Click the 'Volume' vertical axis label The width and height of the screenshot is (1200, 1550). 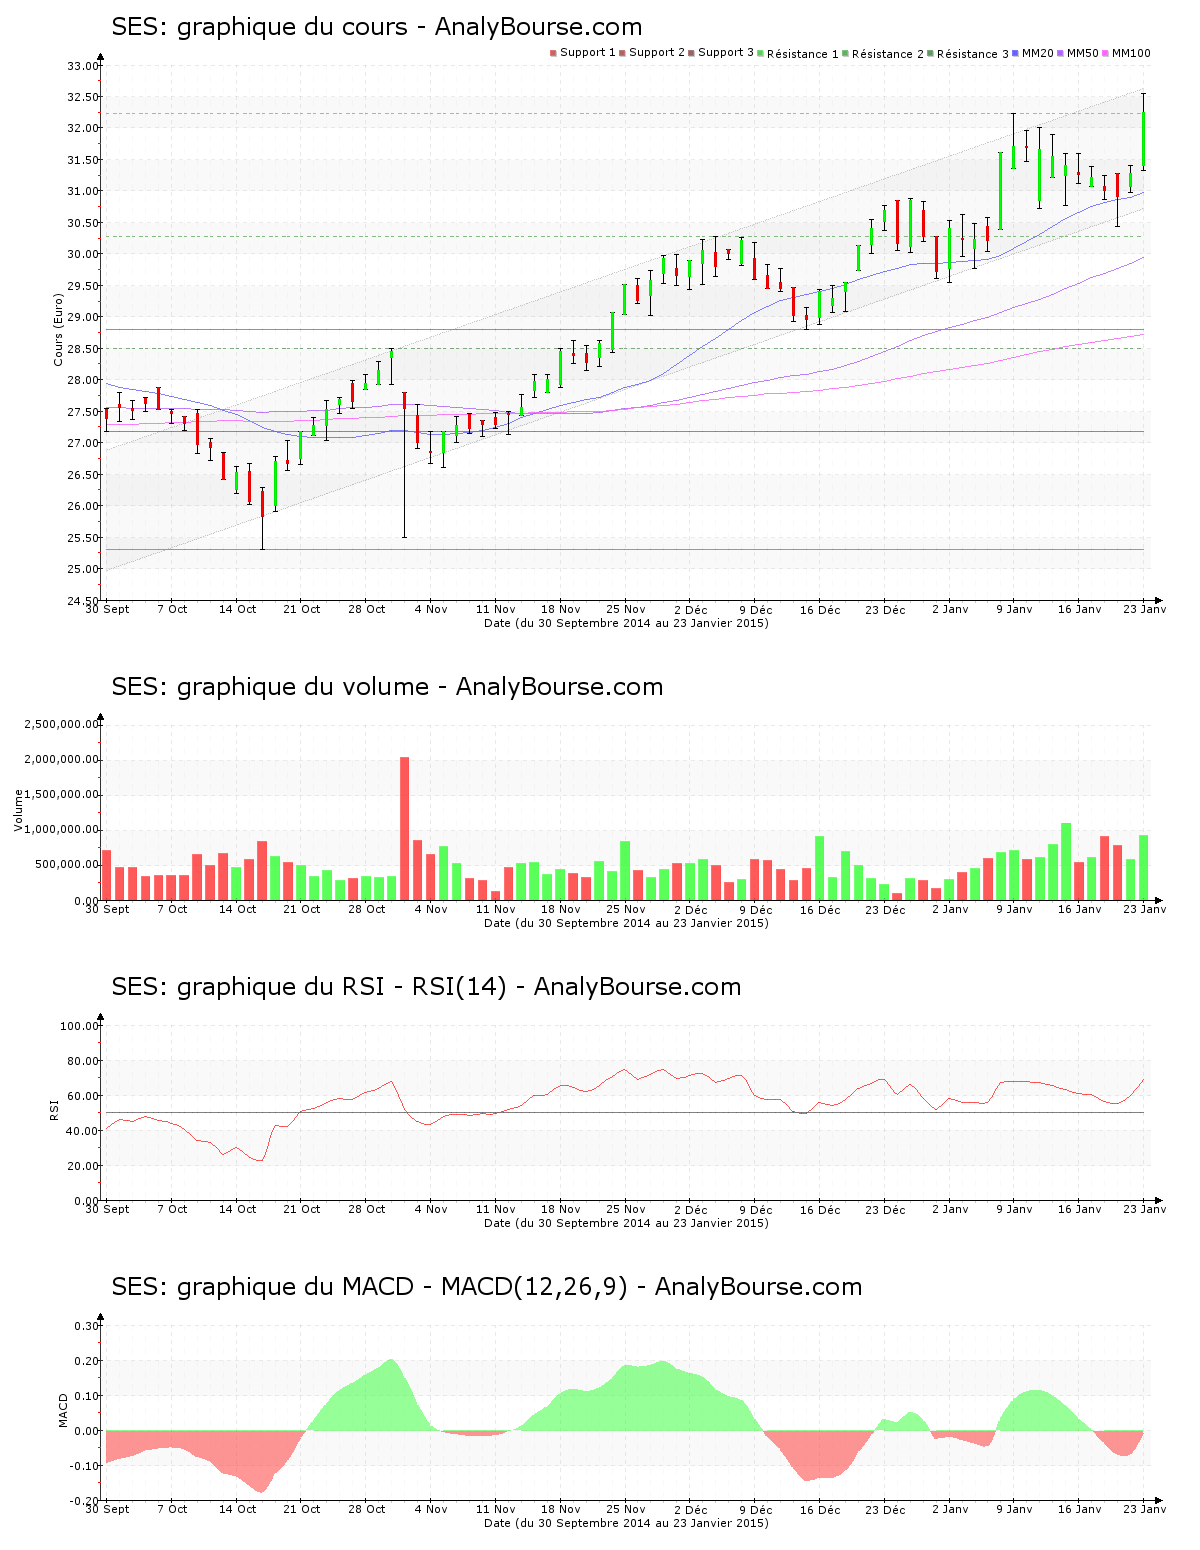18,811
